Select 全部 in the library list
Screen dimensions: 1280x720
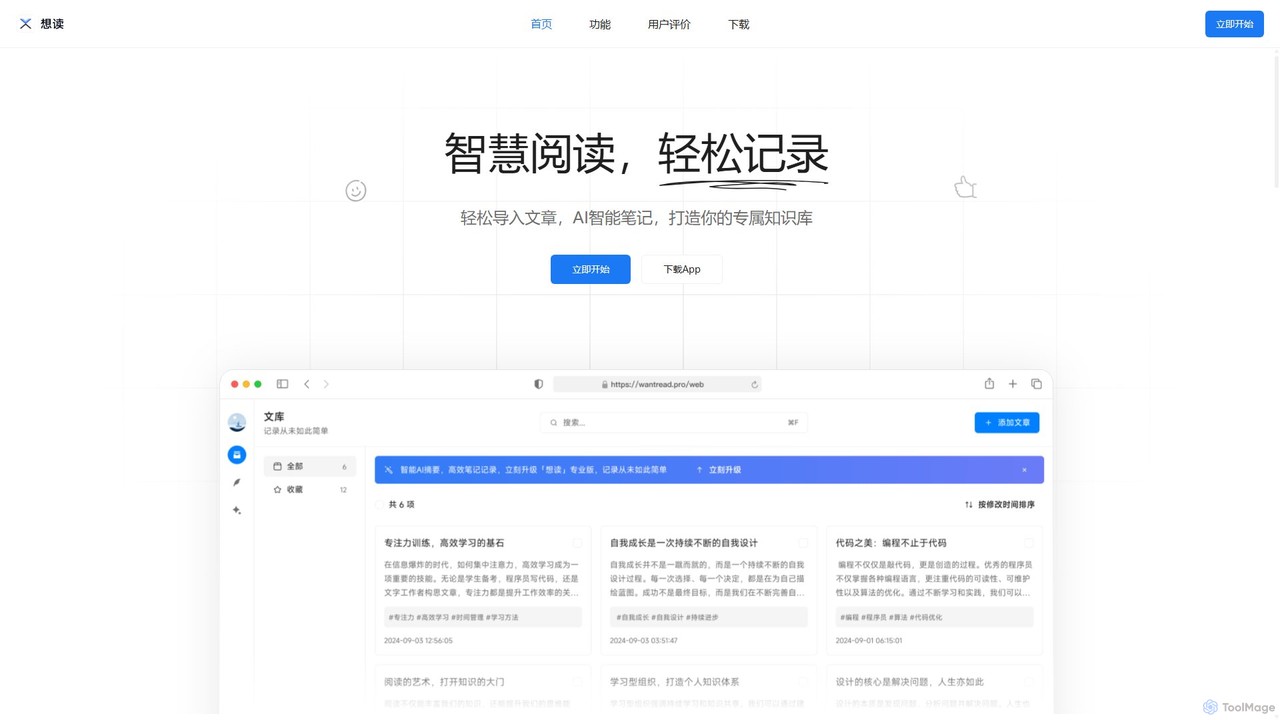click(310, 466)
